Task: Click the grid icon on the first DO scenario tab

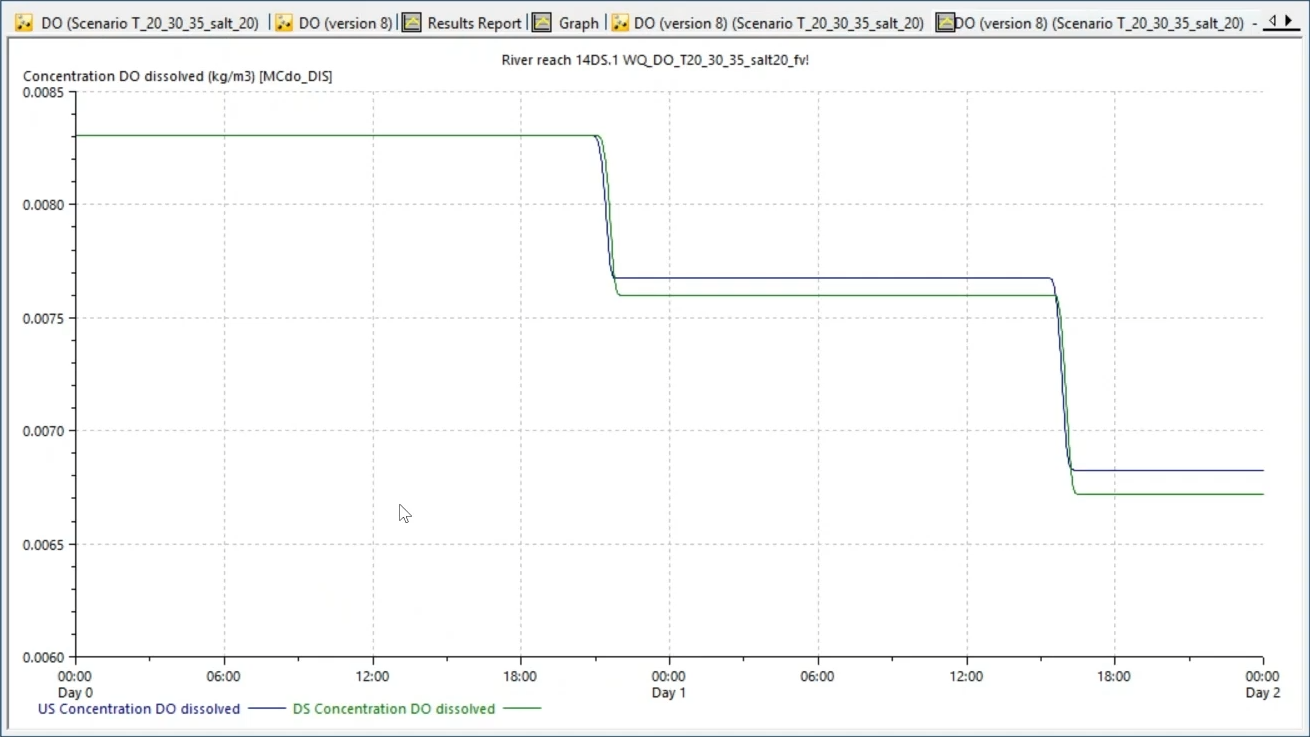Action: pyautogui.click(x=24, y=21)
